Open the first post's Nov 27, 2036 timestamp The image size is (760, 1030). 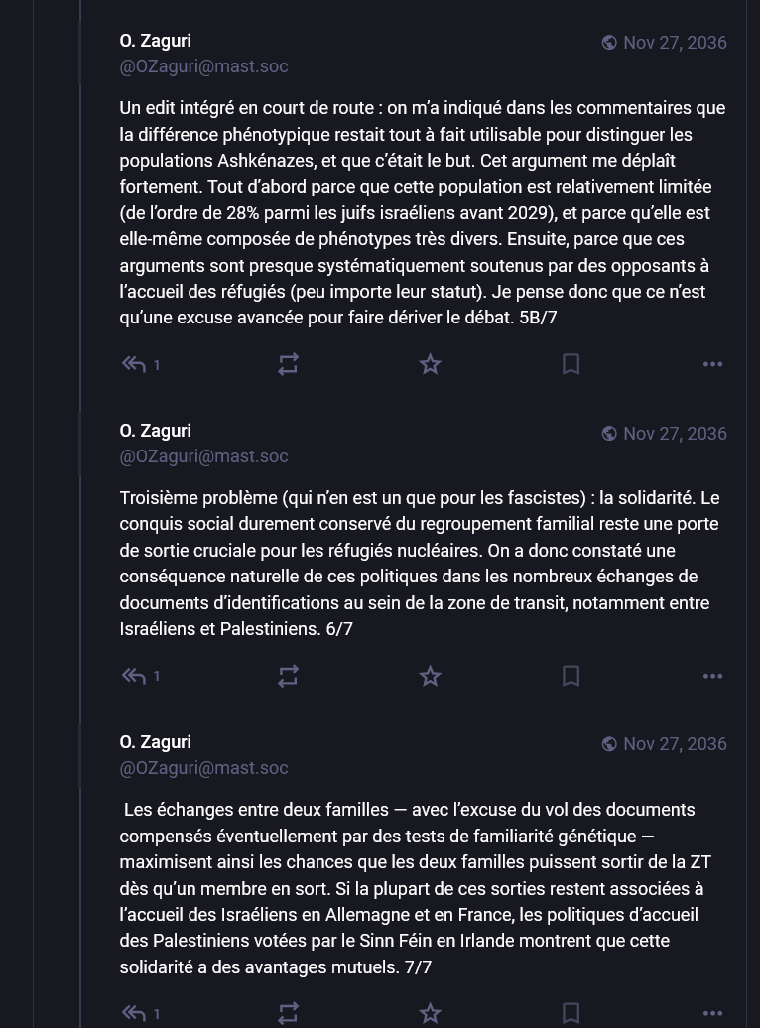coord(674,43)
